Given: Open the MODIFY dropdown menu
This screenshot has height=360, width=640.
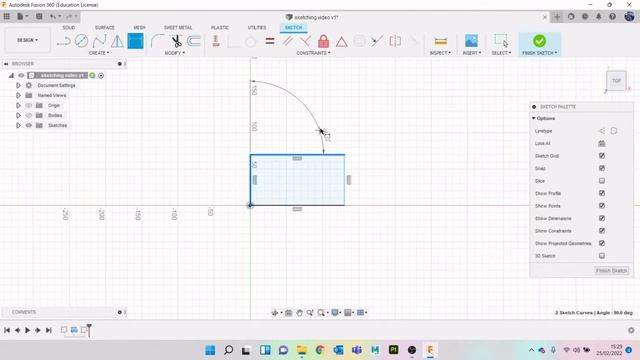Looking at the screenshot, I should point(175,53).
